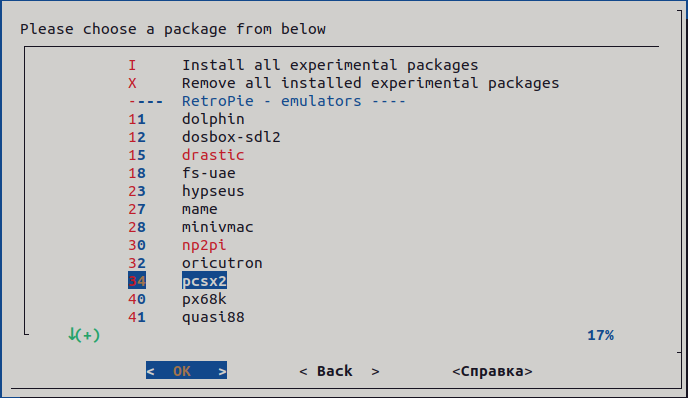Open help via the Справка button
Screen dimensions: 688x398
(492, 371)
